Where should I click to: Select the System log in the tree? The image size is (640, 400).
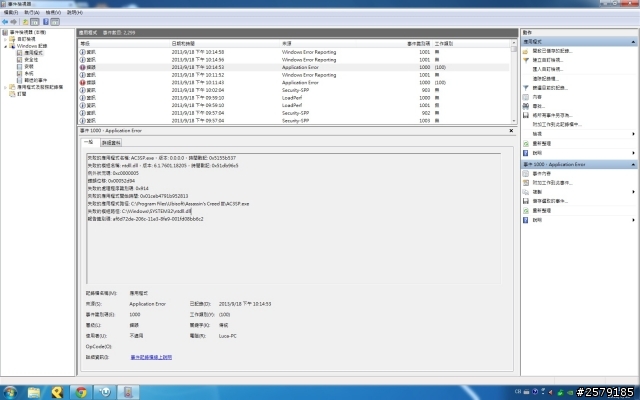tap(29, 73)
